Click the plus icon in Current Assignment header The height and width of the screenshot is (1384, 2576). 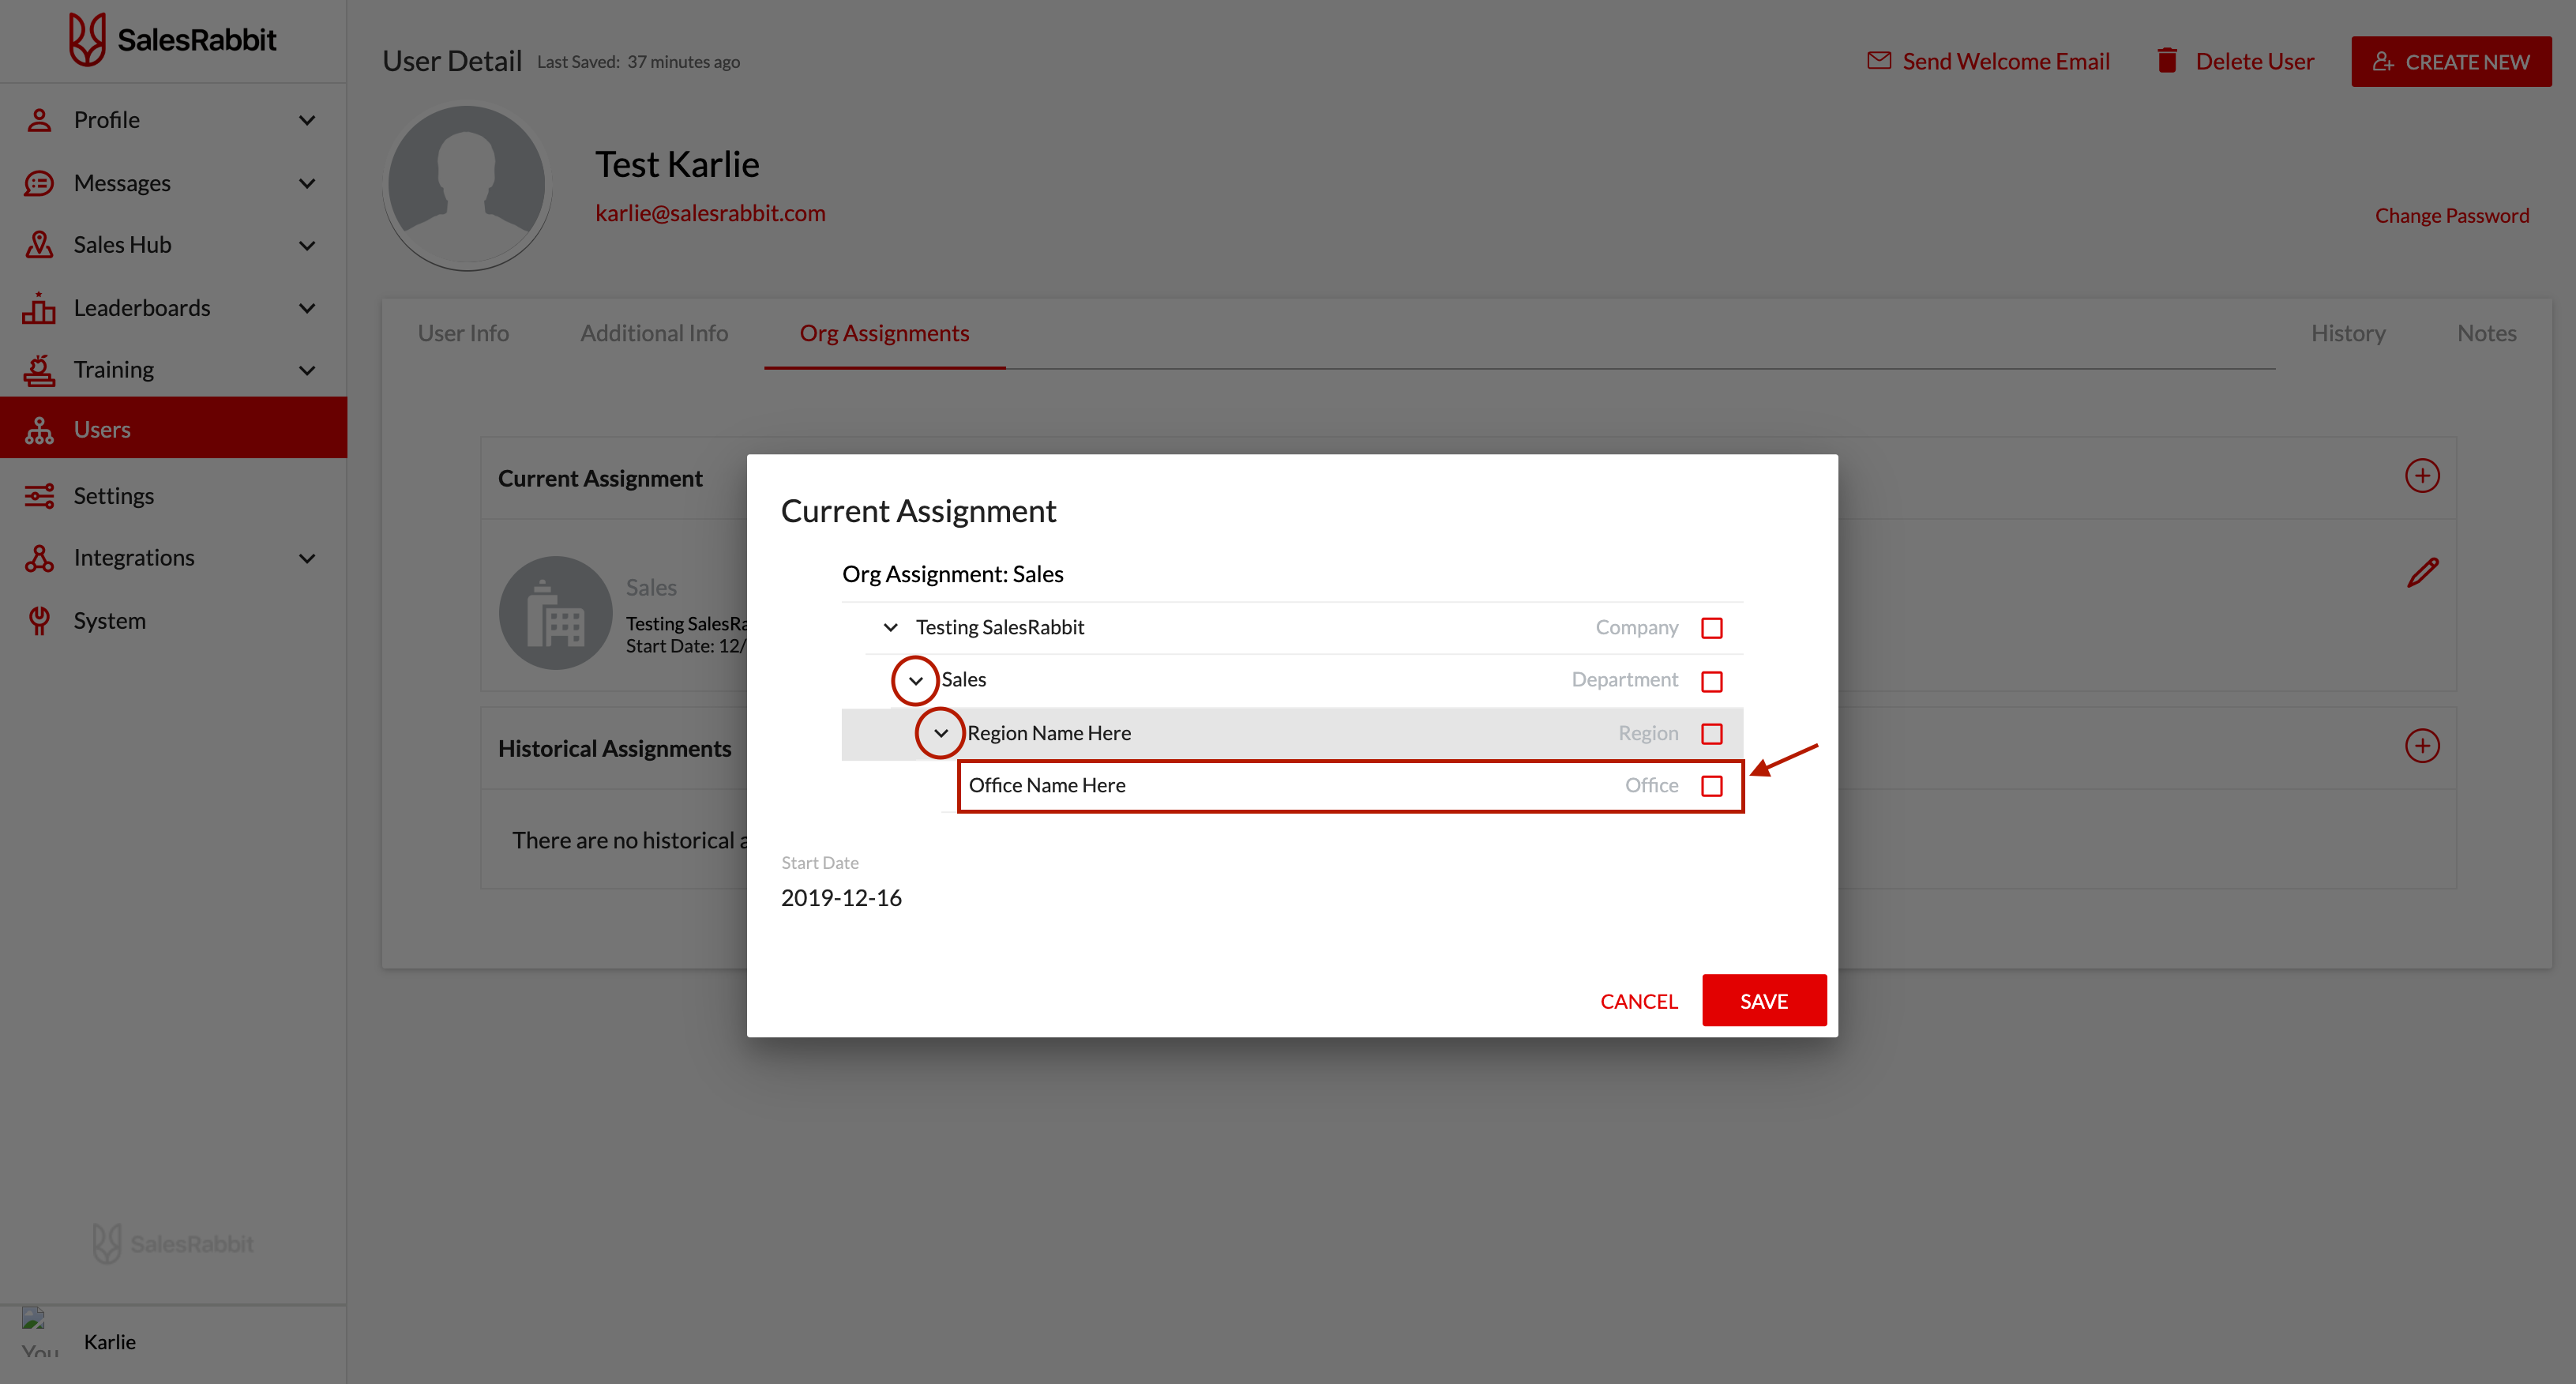[x=2422, y=476]
